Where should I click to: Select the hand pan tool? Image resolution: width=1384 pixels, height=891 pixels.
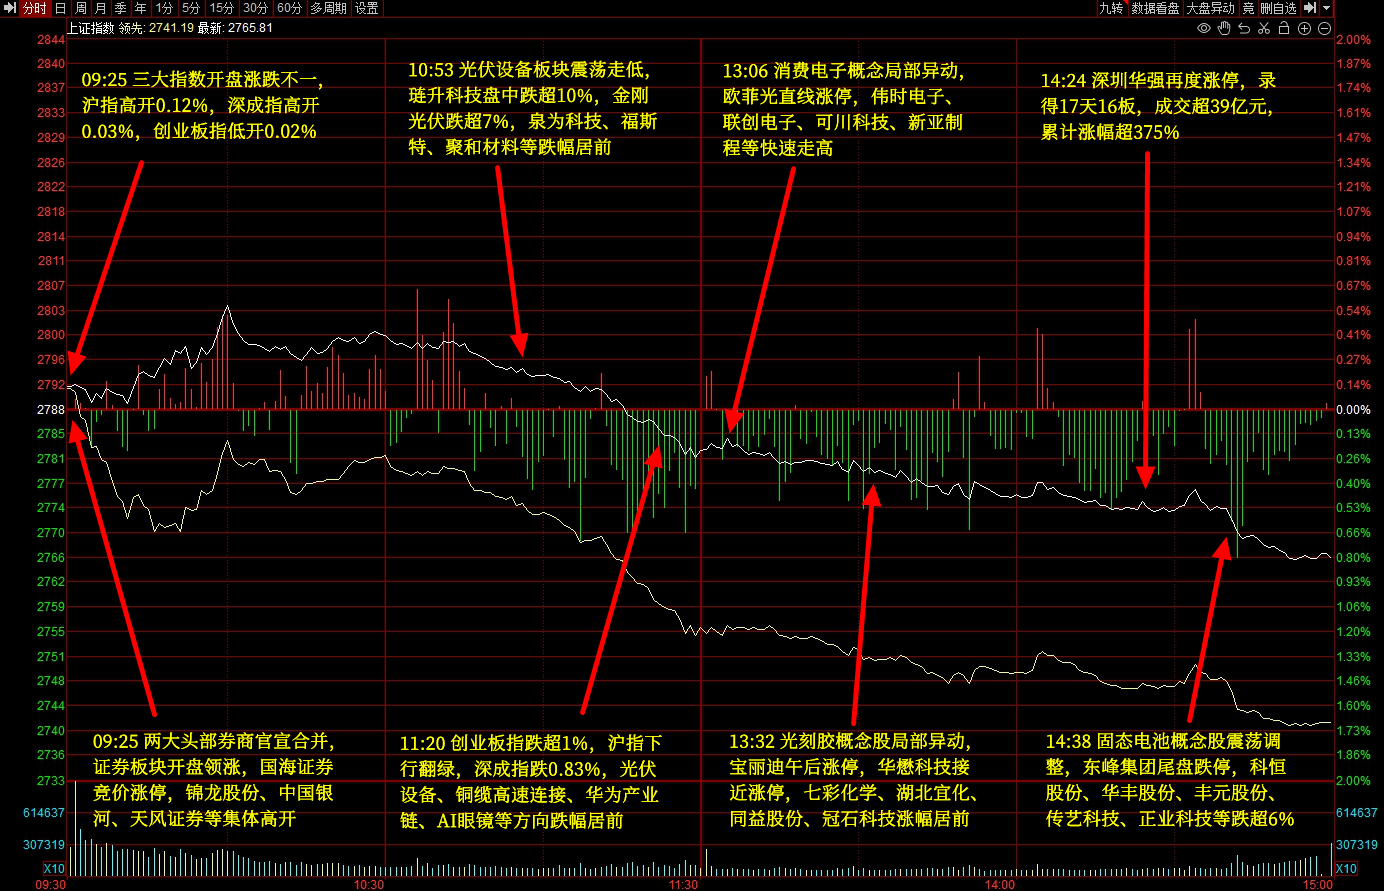(1224, 28)
